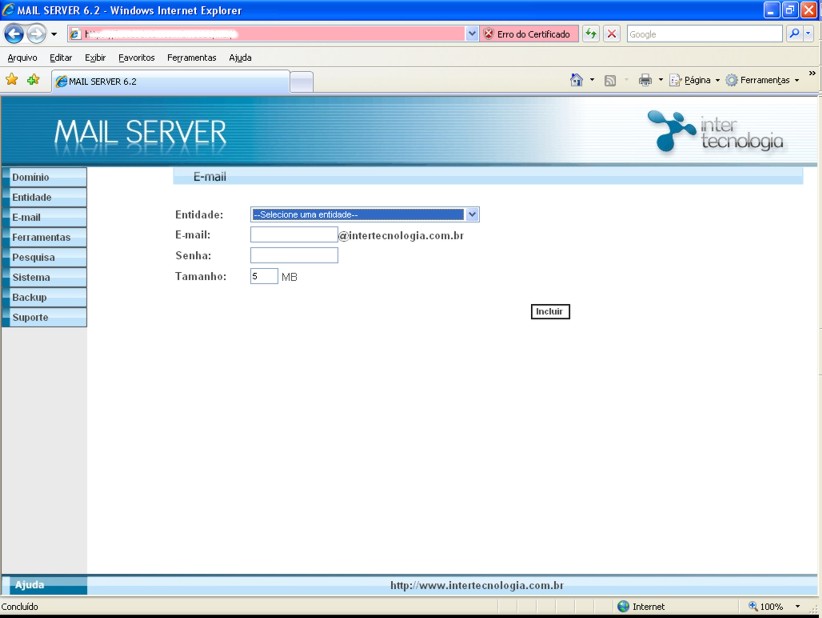This screenshot has height=618, width=822.
Task: Open the Favoritos menu
Action: (x=136, y=58)
